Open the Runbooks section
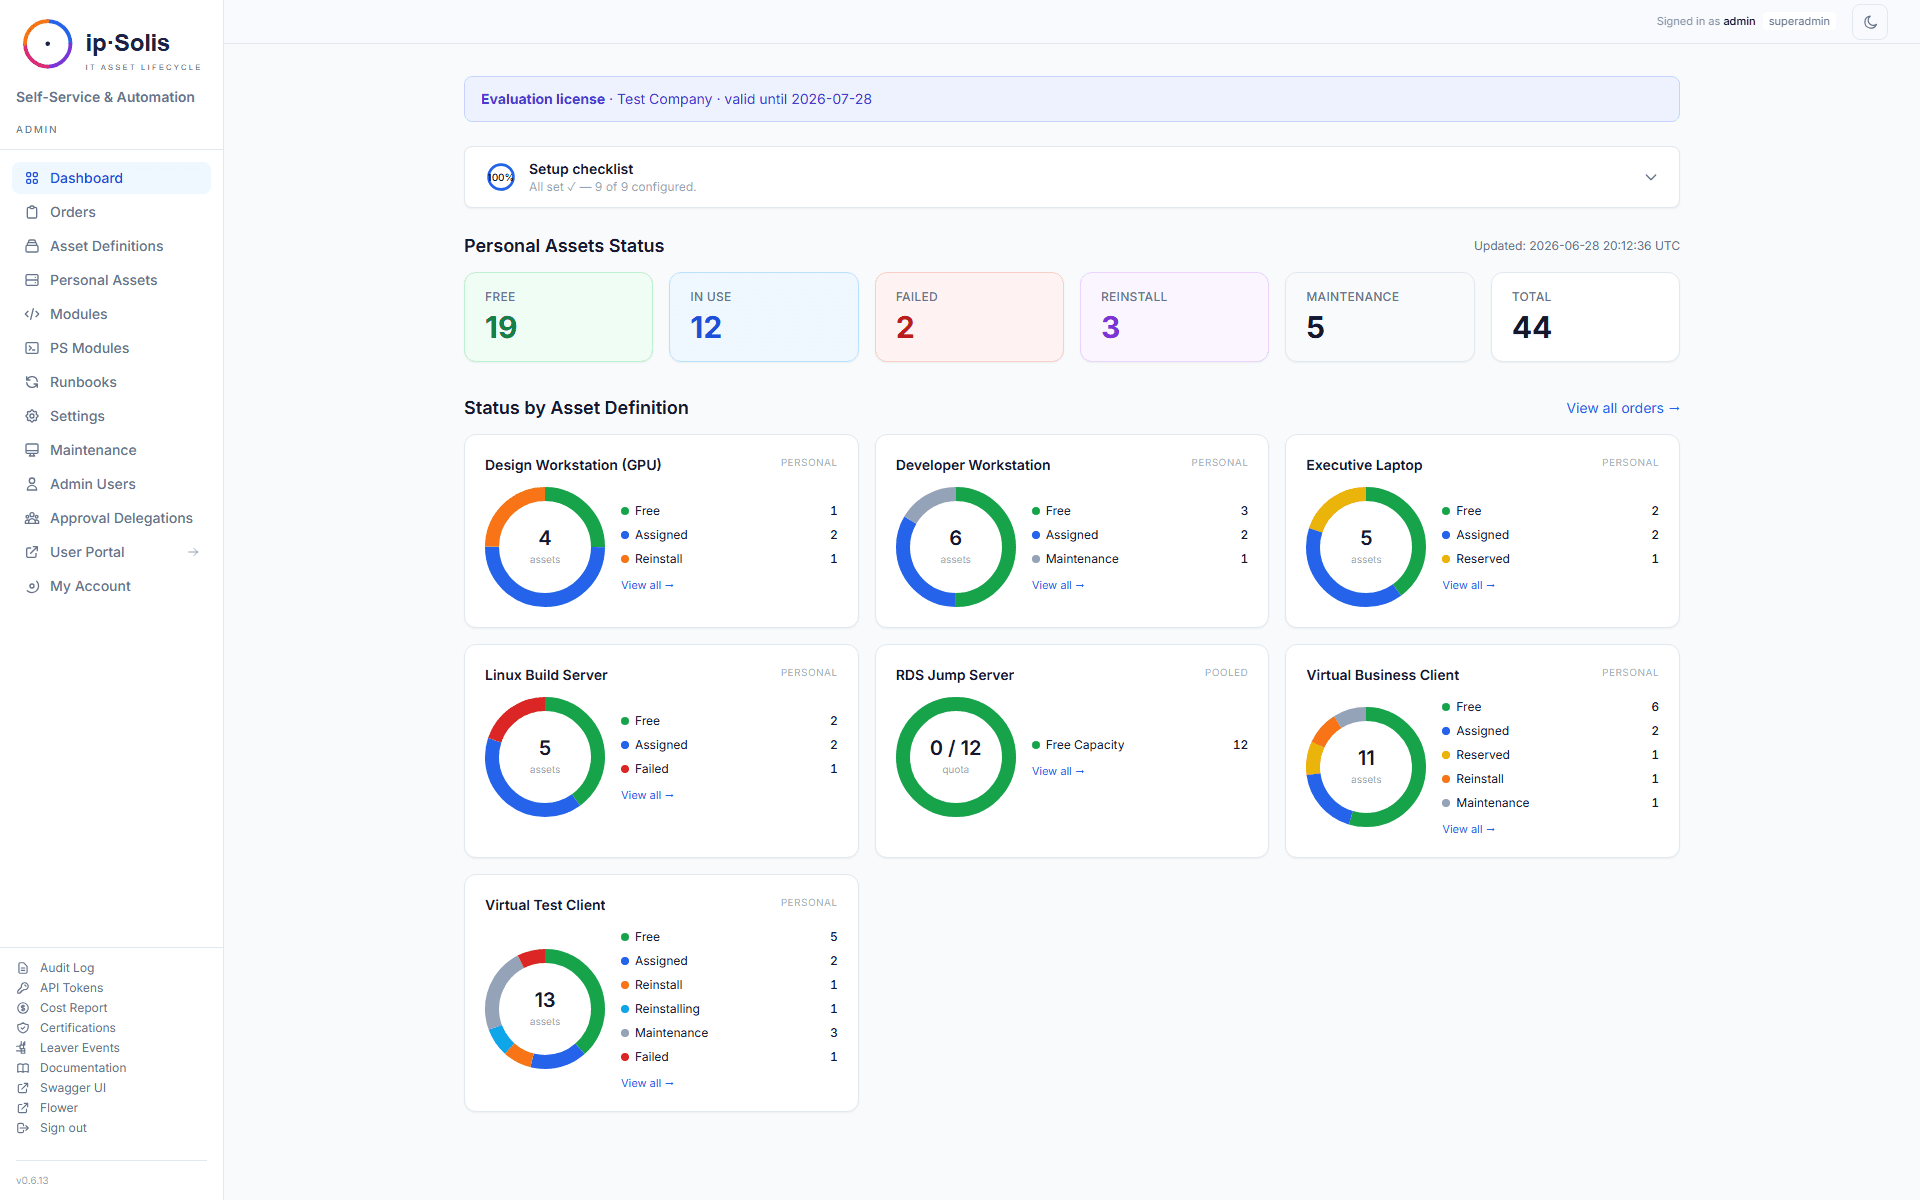The image size is (1920, 1200). [111, 382]
